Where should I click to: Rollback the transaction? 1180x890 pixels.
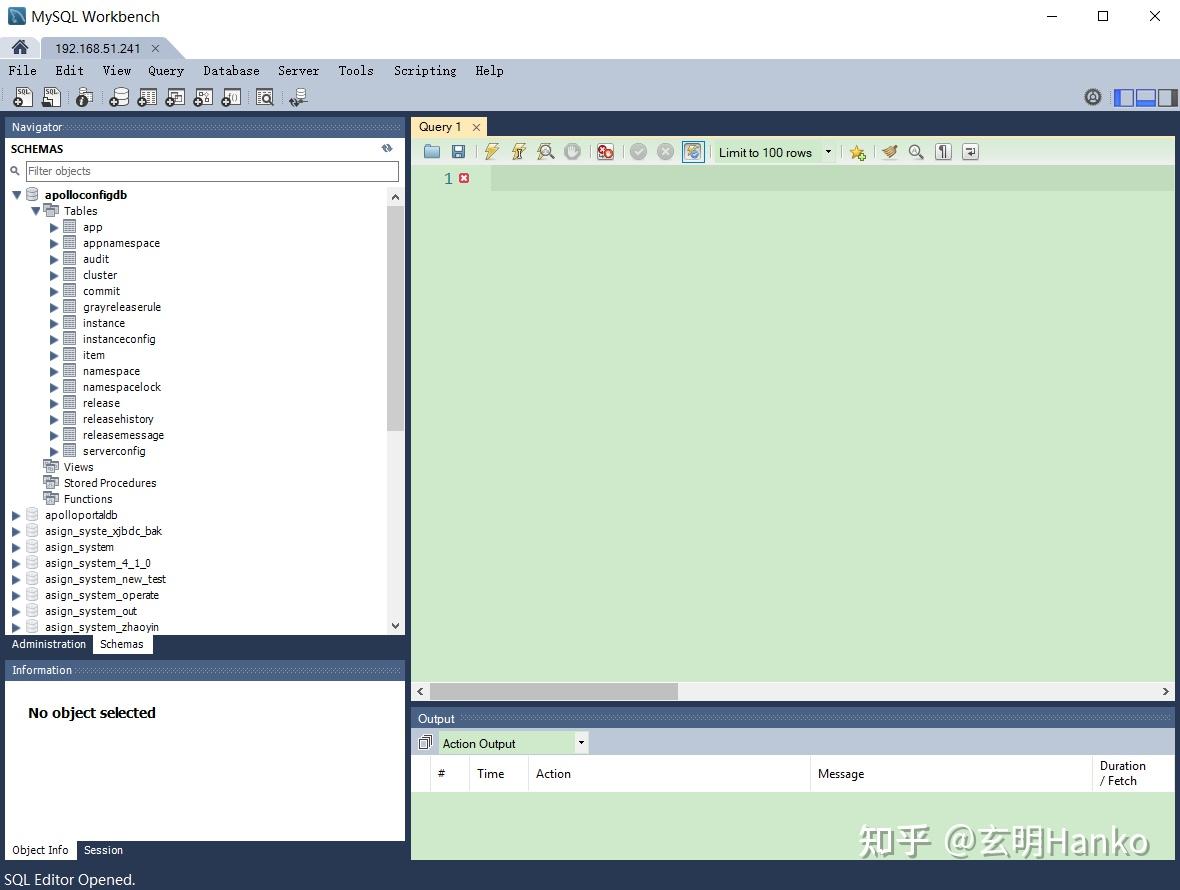[x=665, y=152]
